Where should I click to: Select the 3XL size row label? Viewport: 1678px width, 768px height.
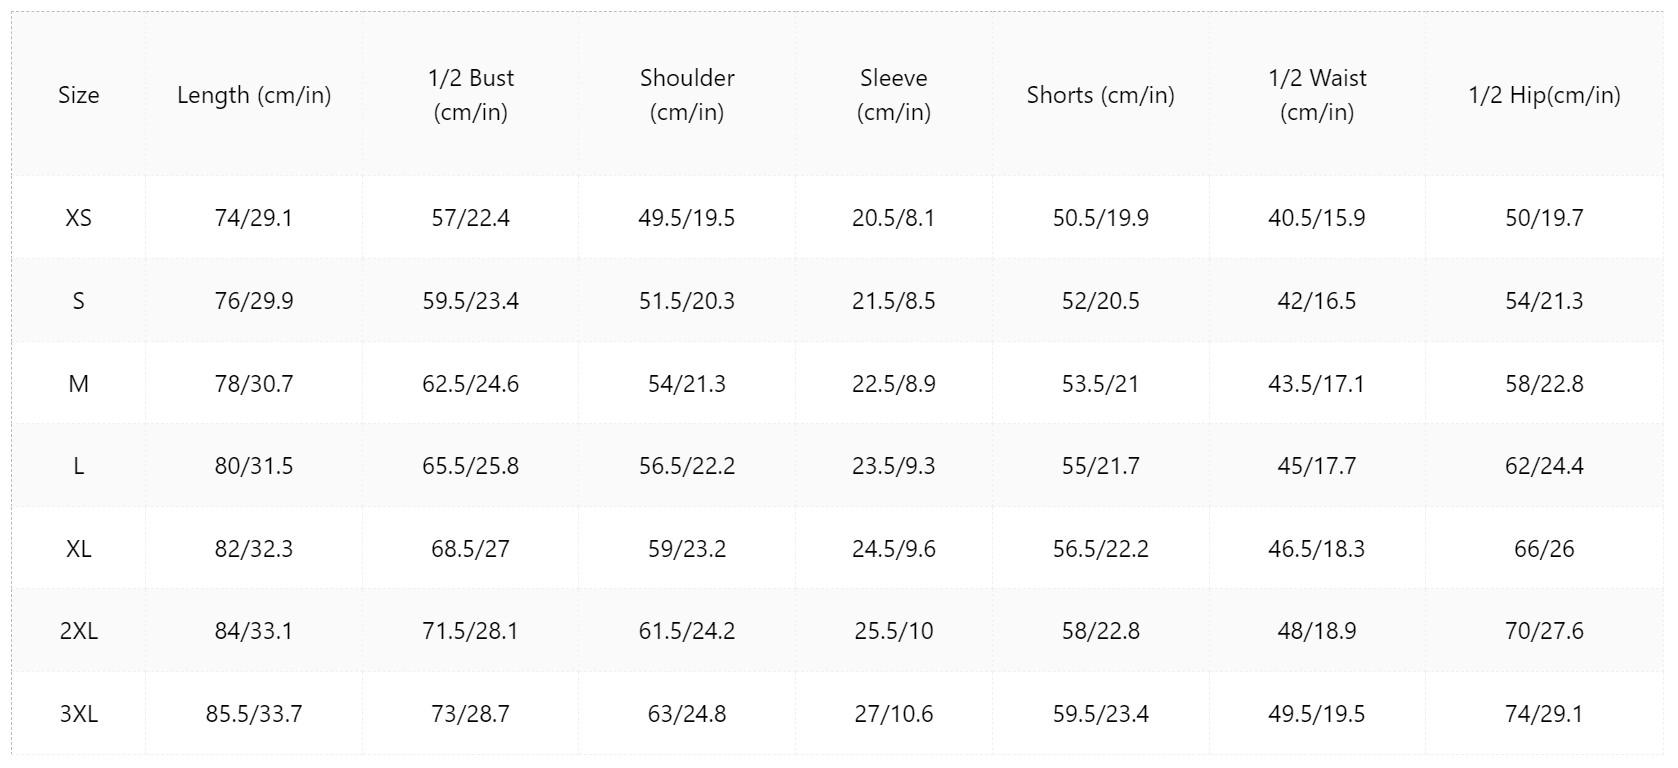click(78, 714)
